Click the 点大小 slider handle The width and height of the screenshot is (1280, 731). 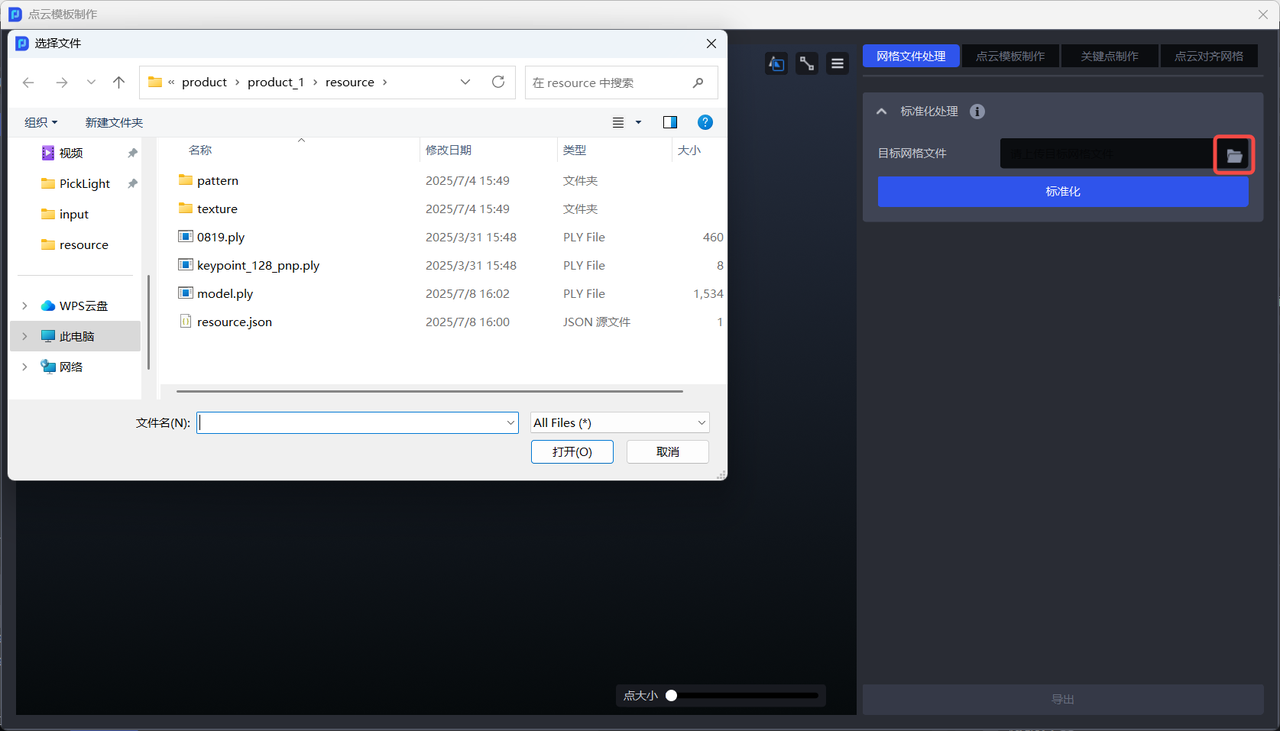pyautogui.click(x=672, y=695)
